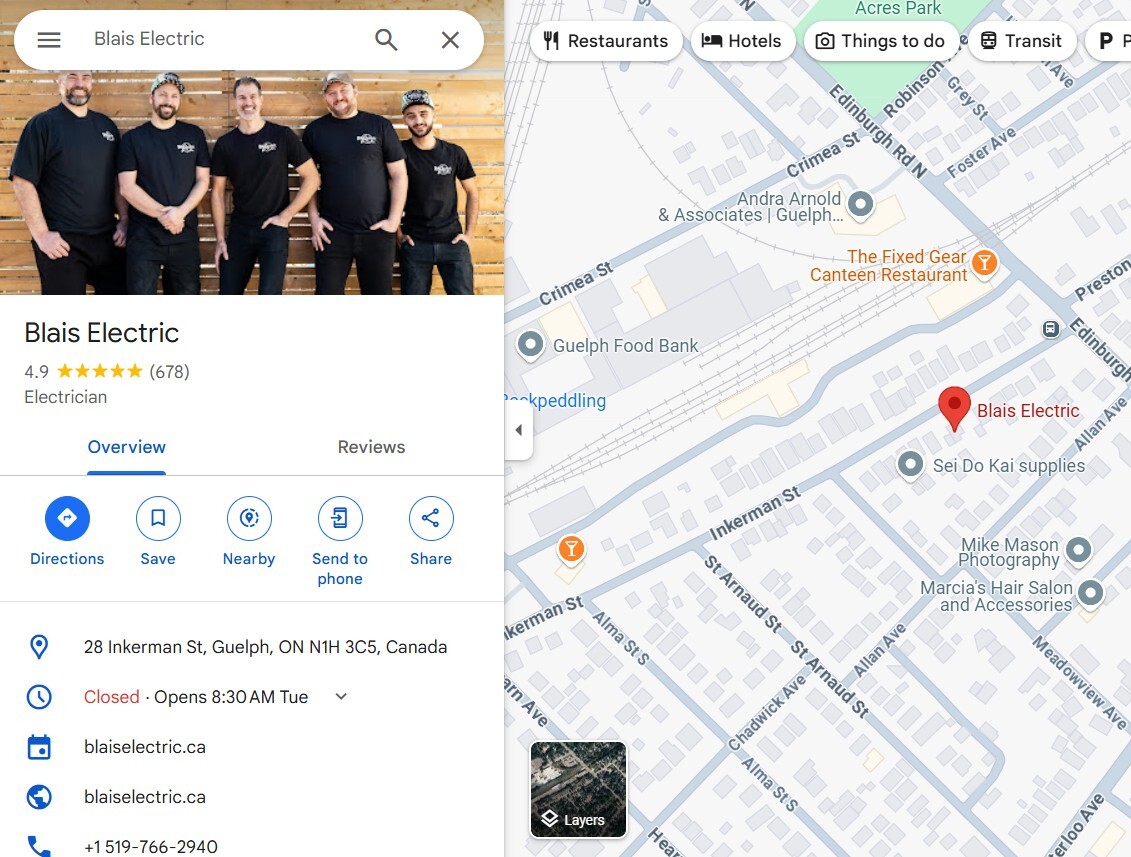Click the Directions icon button
The image size is (1131, 857).
[x=67, y=518]
